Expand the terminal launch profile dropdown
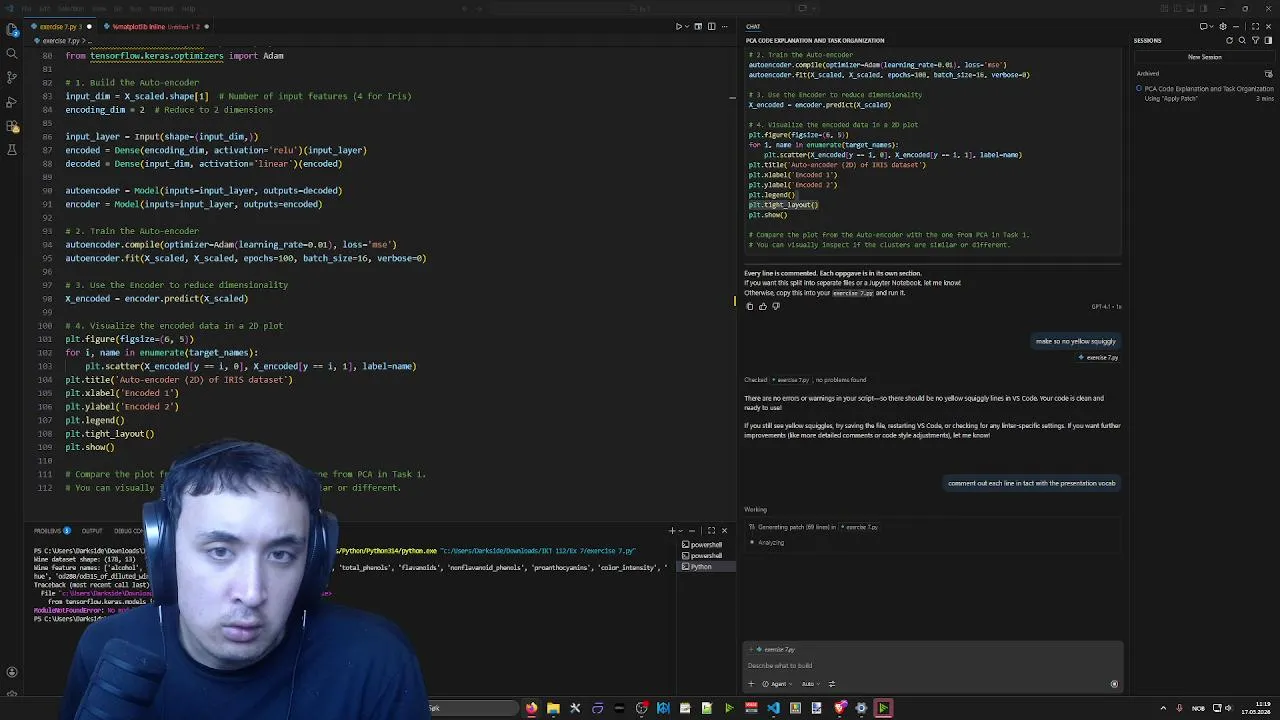This screenshot has width=1280, height=720. [681, 531]
